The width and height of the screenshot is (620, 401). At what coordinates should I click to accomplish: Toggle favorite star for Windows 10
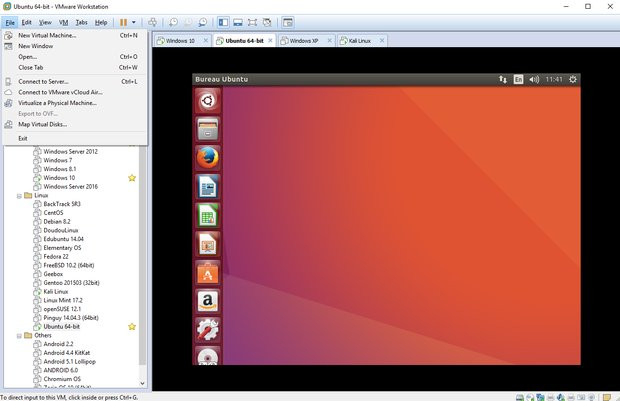132,178
